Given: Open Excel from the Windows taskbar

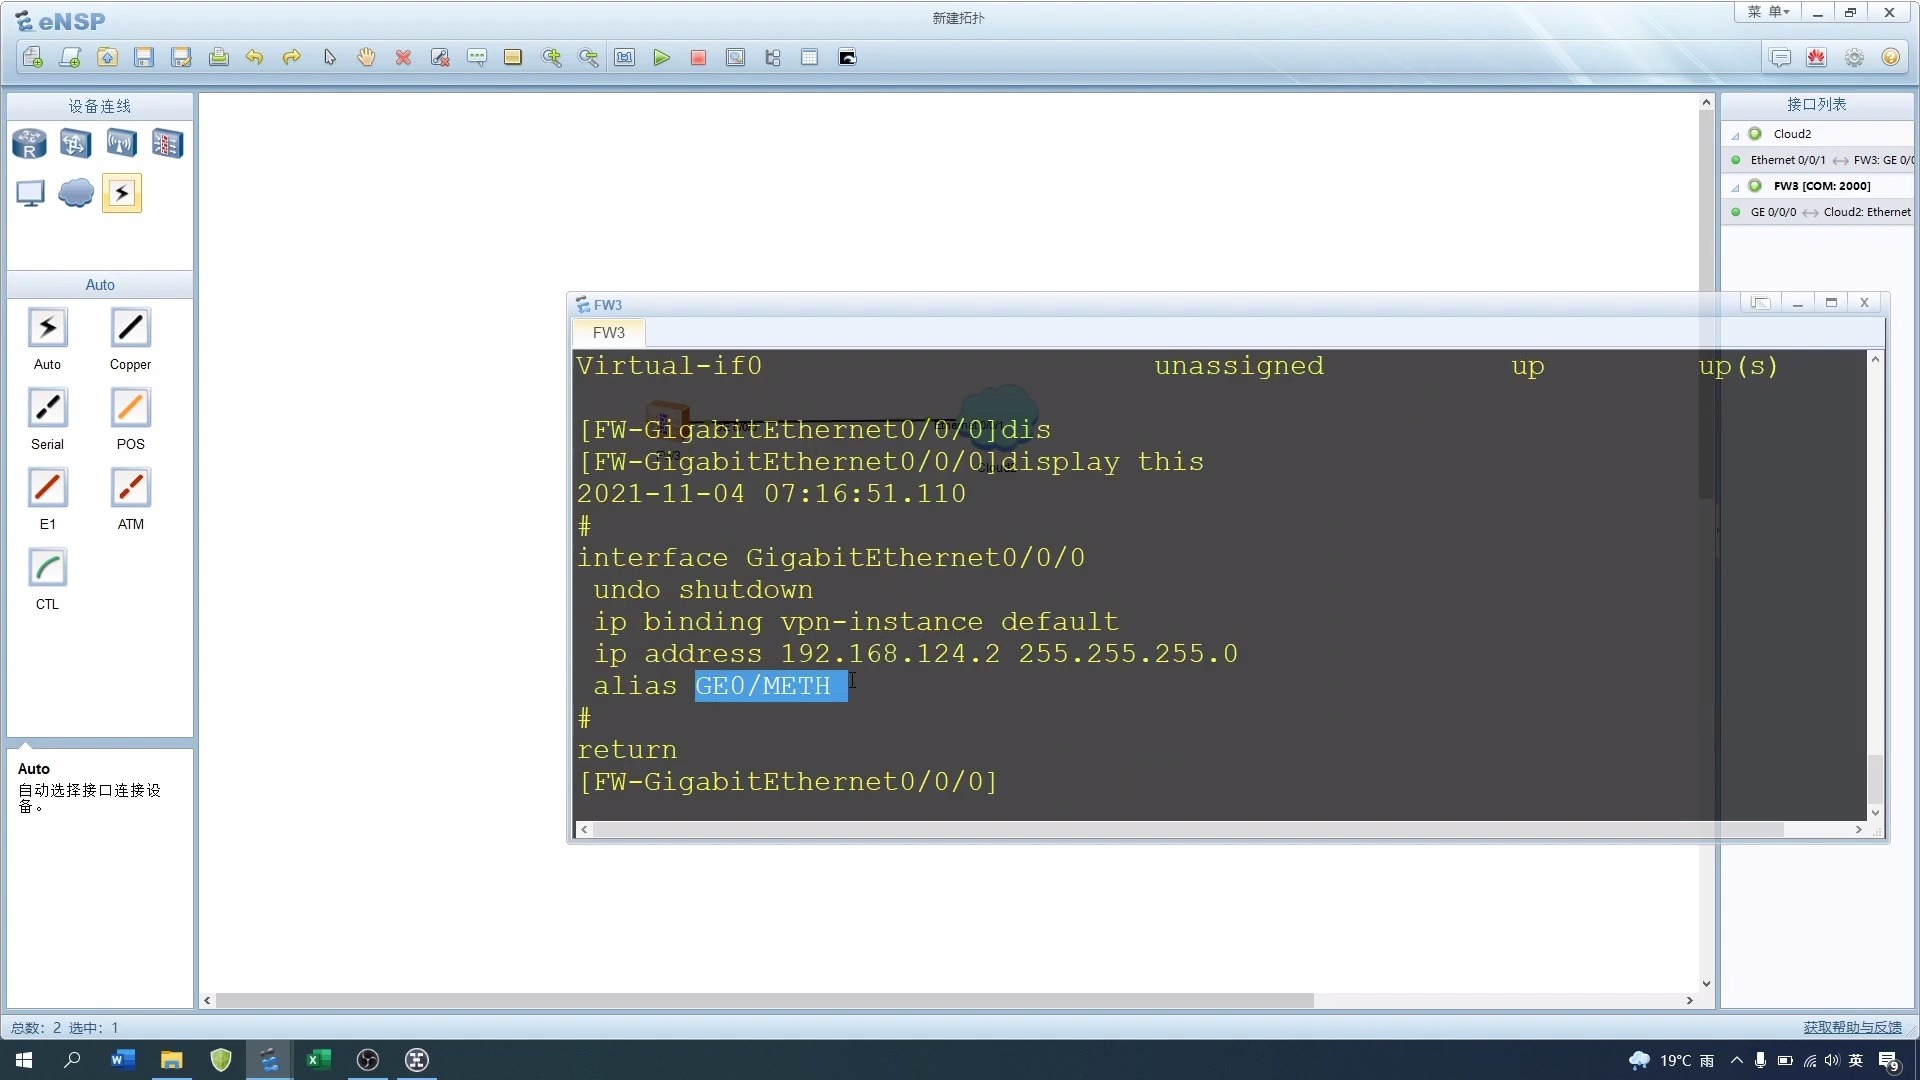Looking at the screenshot, I should 318,1060.
